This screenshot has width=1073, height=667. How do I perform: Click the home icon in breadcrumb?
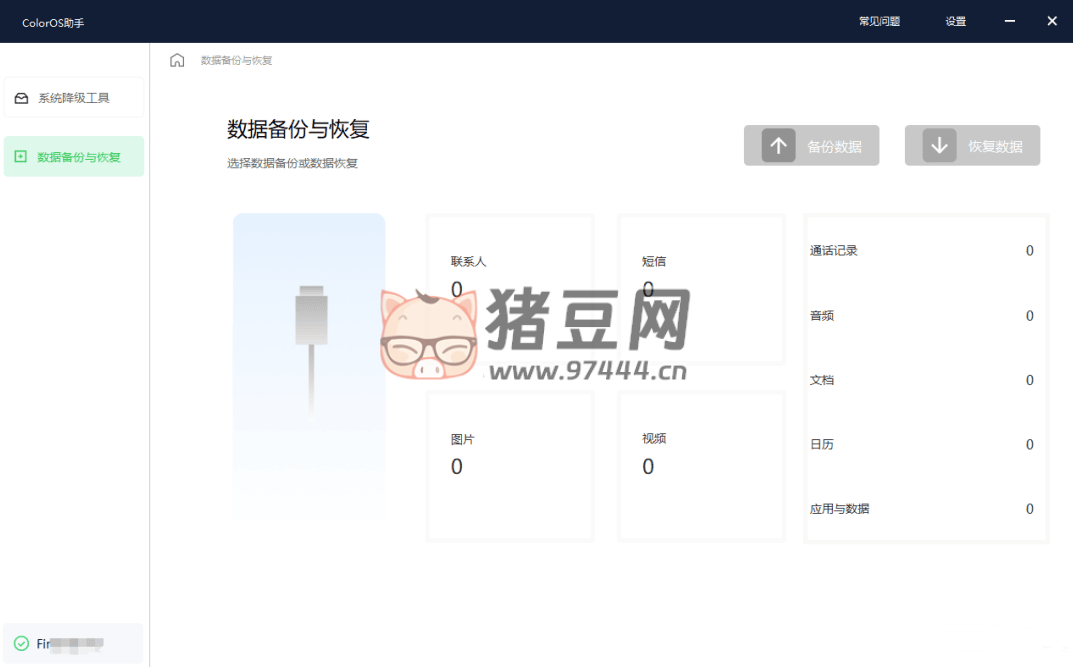coord(177,60)
